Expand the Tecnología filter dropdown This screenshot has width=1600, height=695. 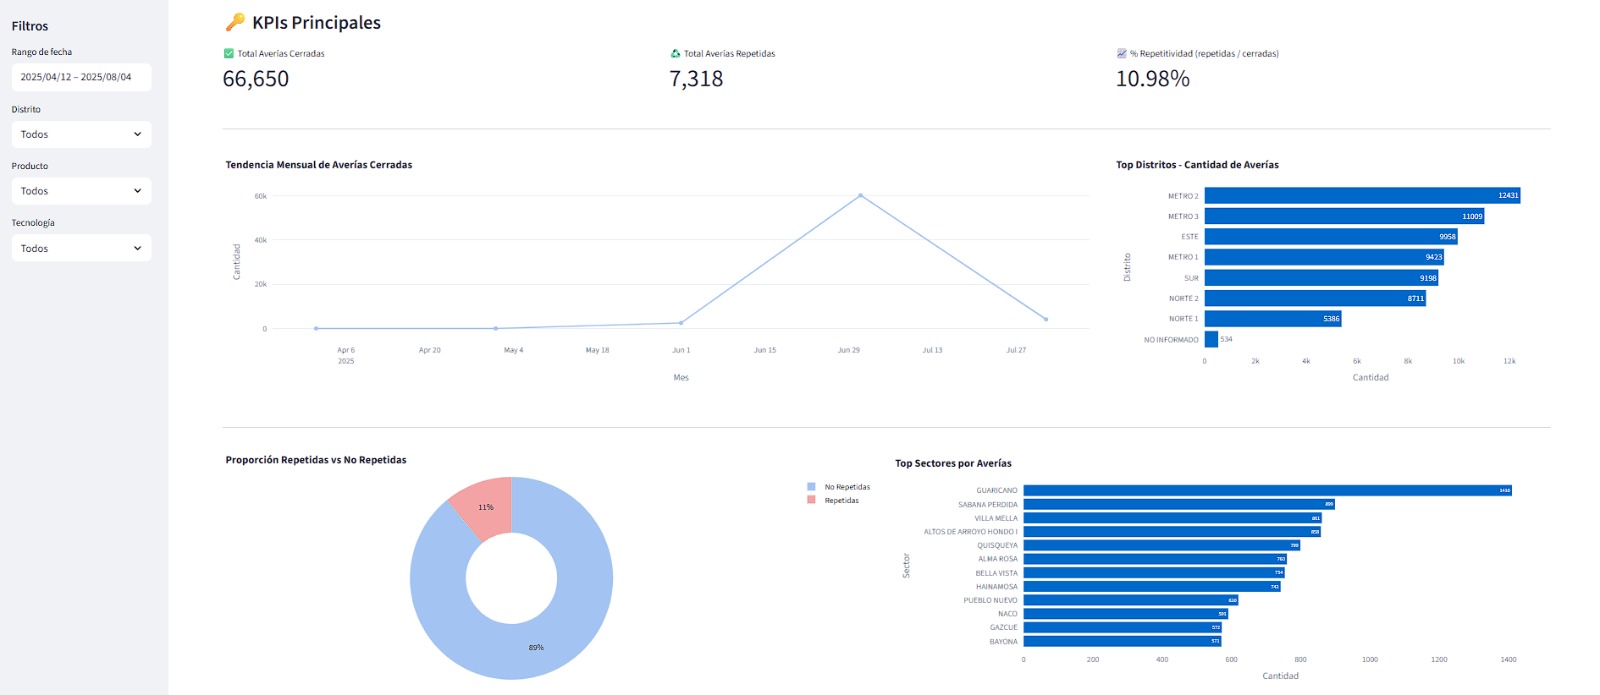pos(81,248)
